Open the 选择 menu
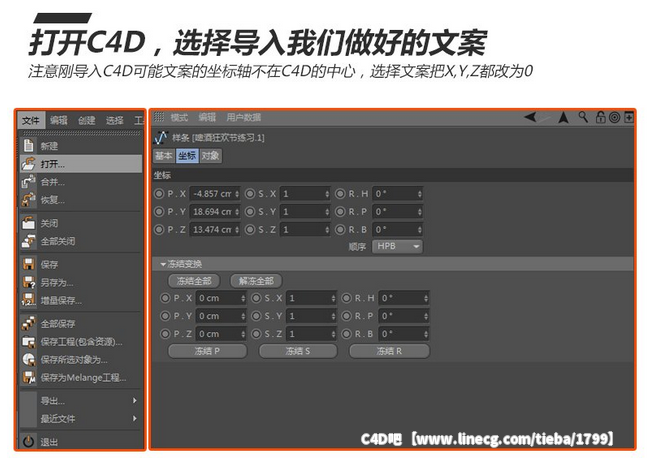Image resolution: width=647 pixels, height=458 pixels. (x=115, y=120)
